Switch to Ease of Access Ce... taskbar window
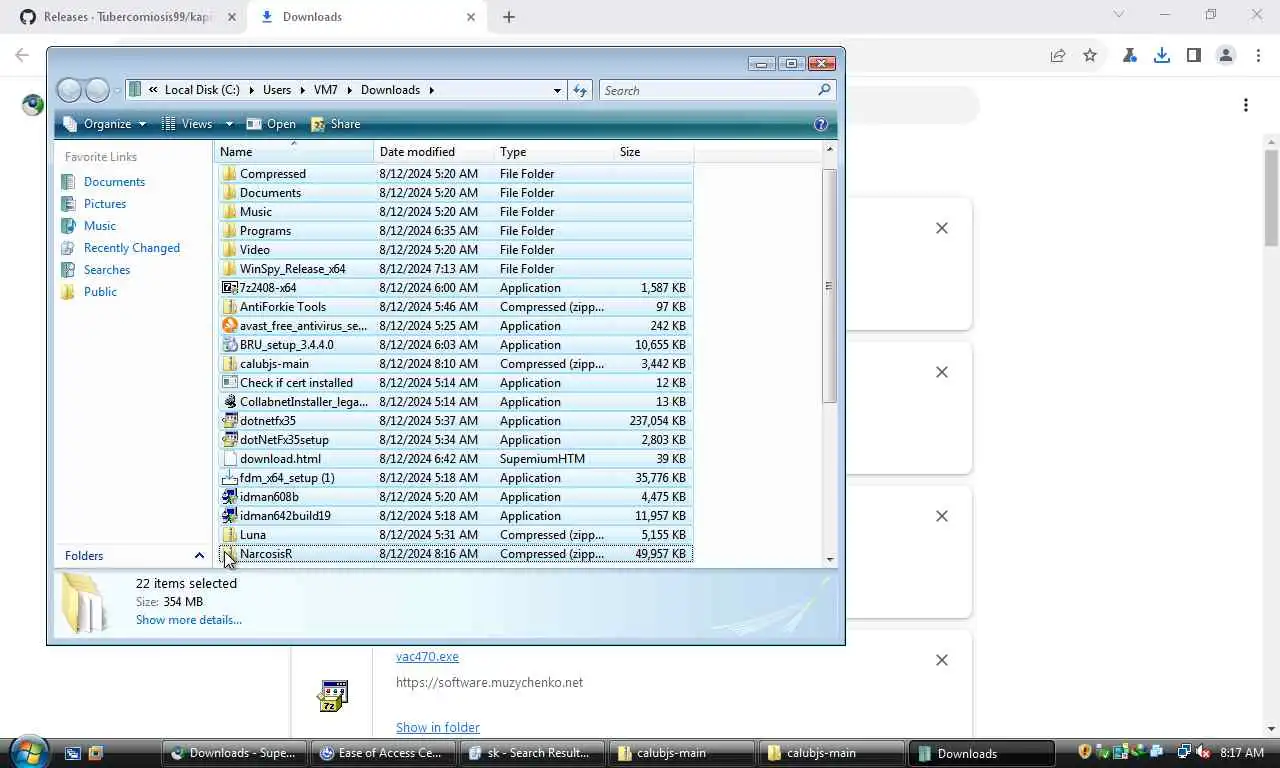This screenshot has height=768, width=1280. pyautogui.click(x=382, y=753)
